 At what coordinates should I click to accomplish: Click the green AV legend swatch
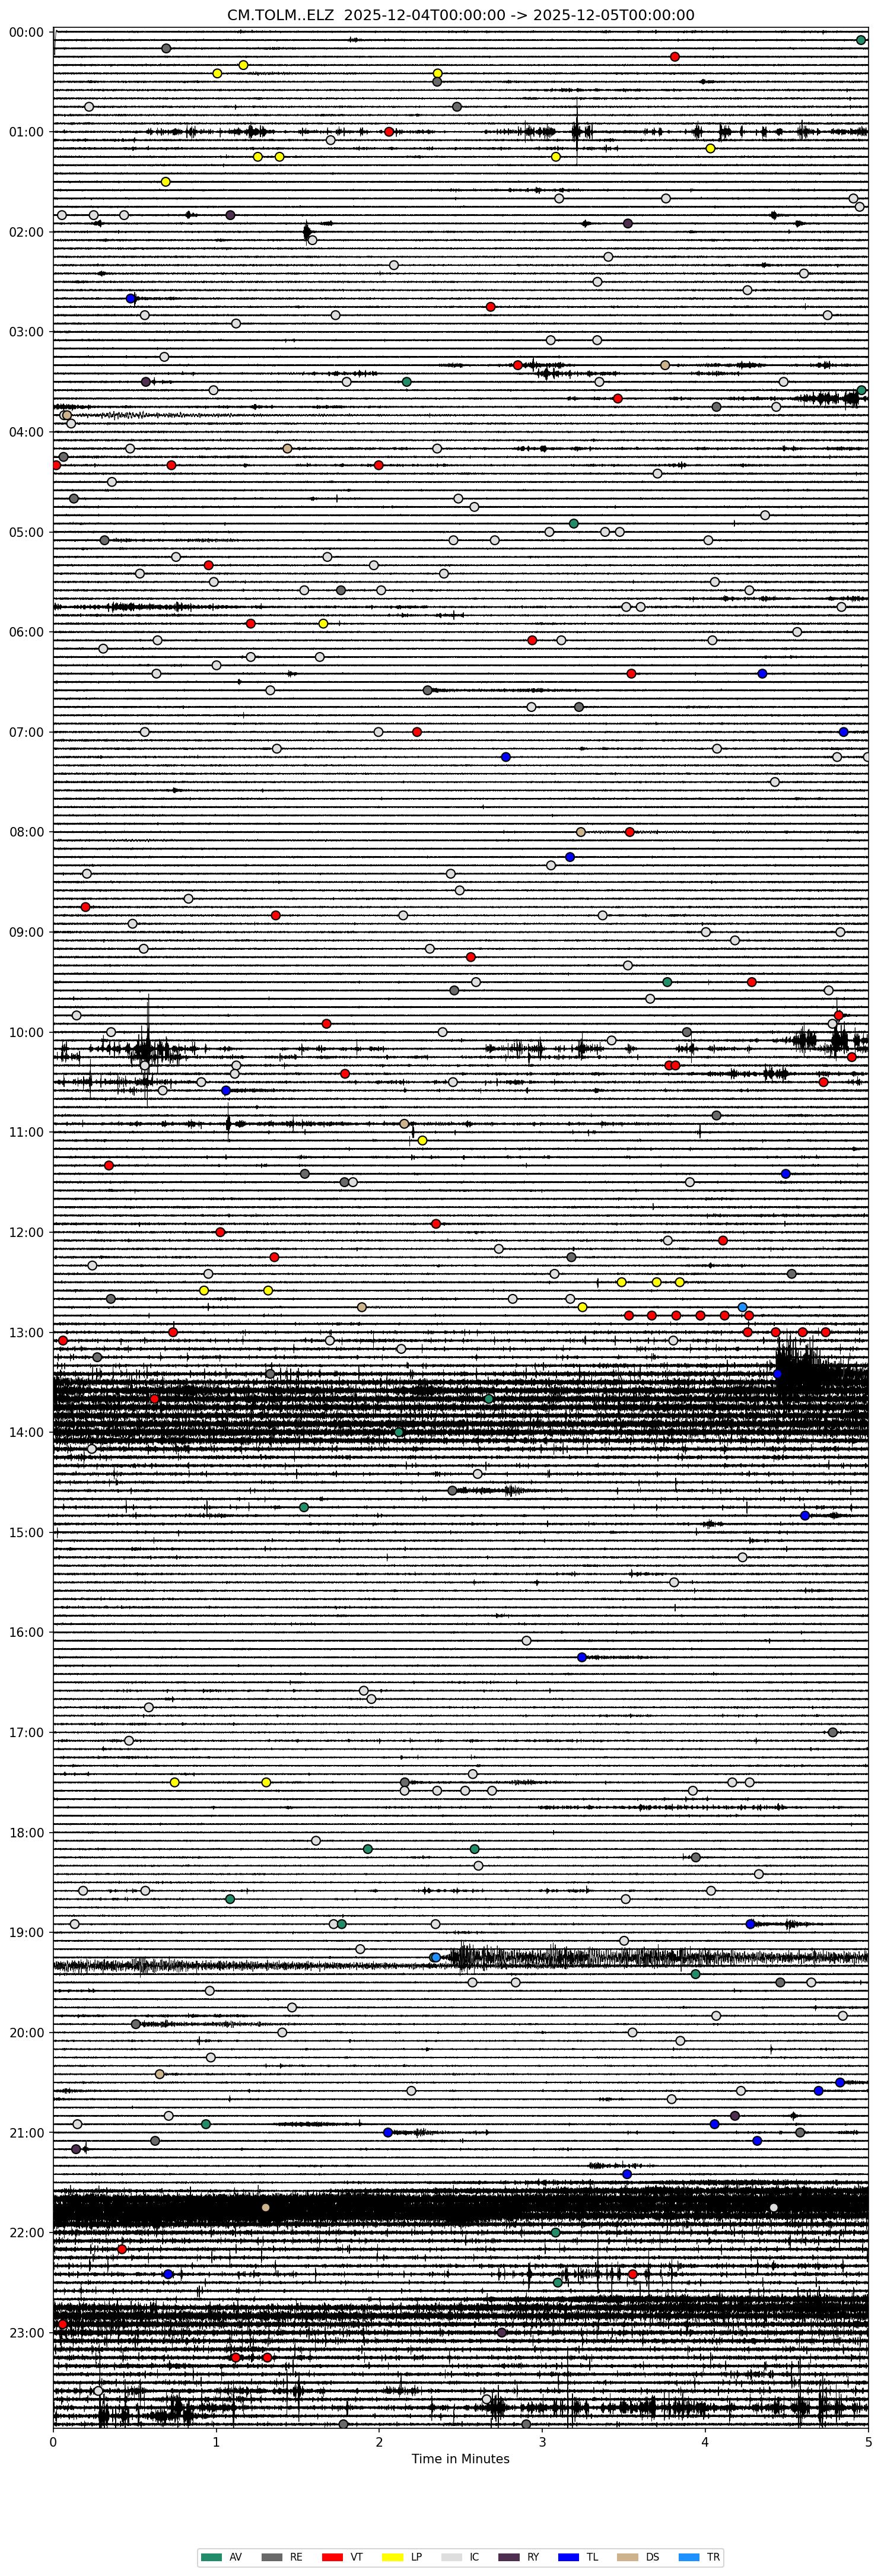211,2557
